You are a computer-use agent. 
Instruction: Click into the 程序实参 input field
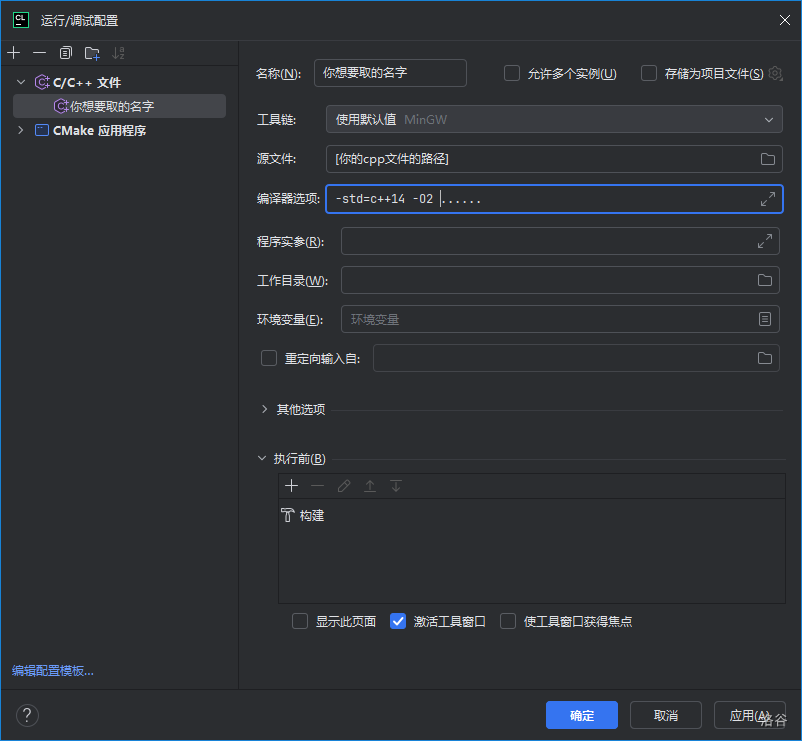click(x=545, y=241)
